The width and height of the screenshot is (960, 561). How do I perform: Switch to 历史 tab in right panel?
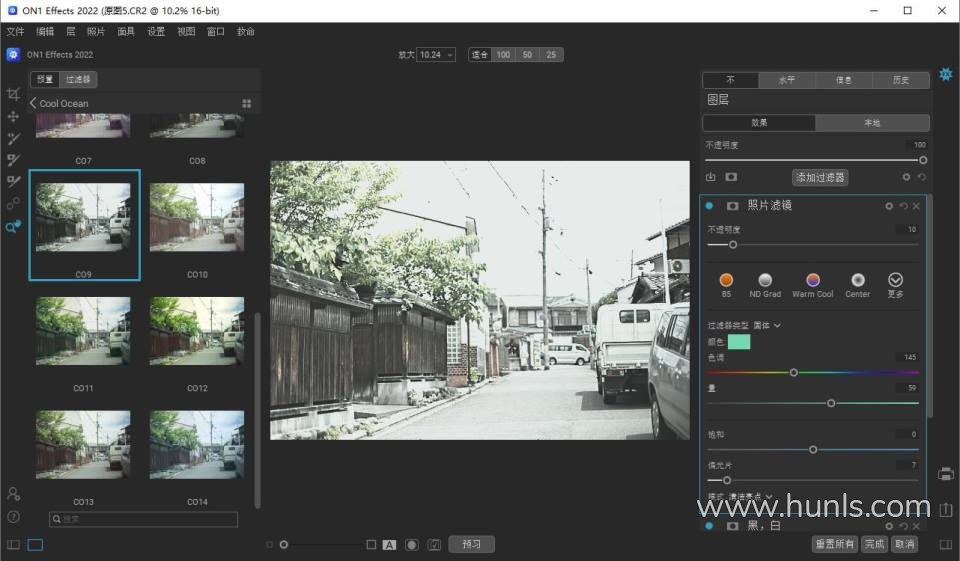(x=901, y=80)
